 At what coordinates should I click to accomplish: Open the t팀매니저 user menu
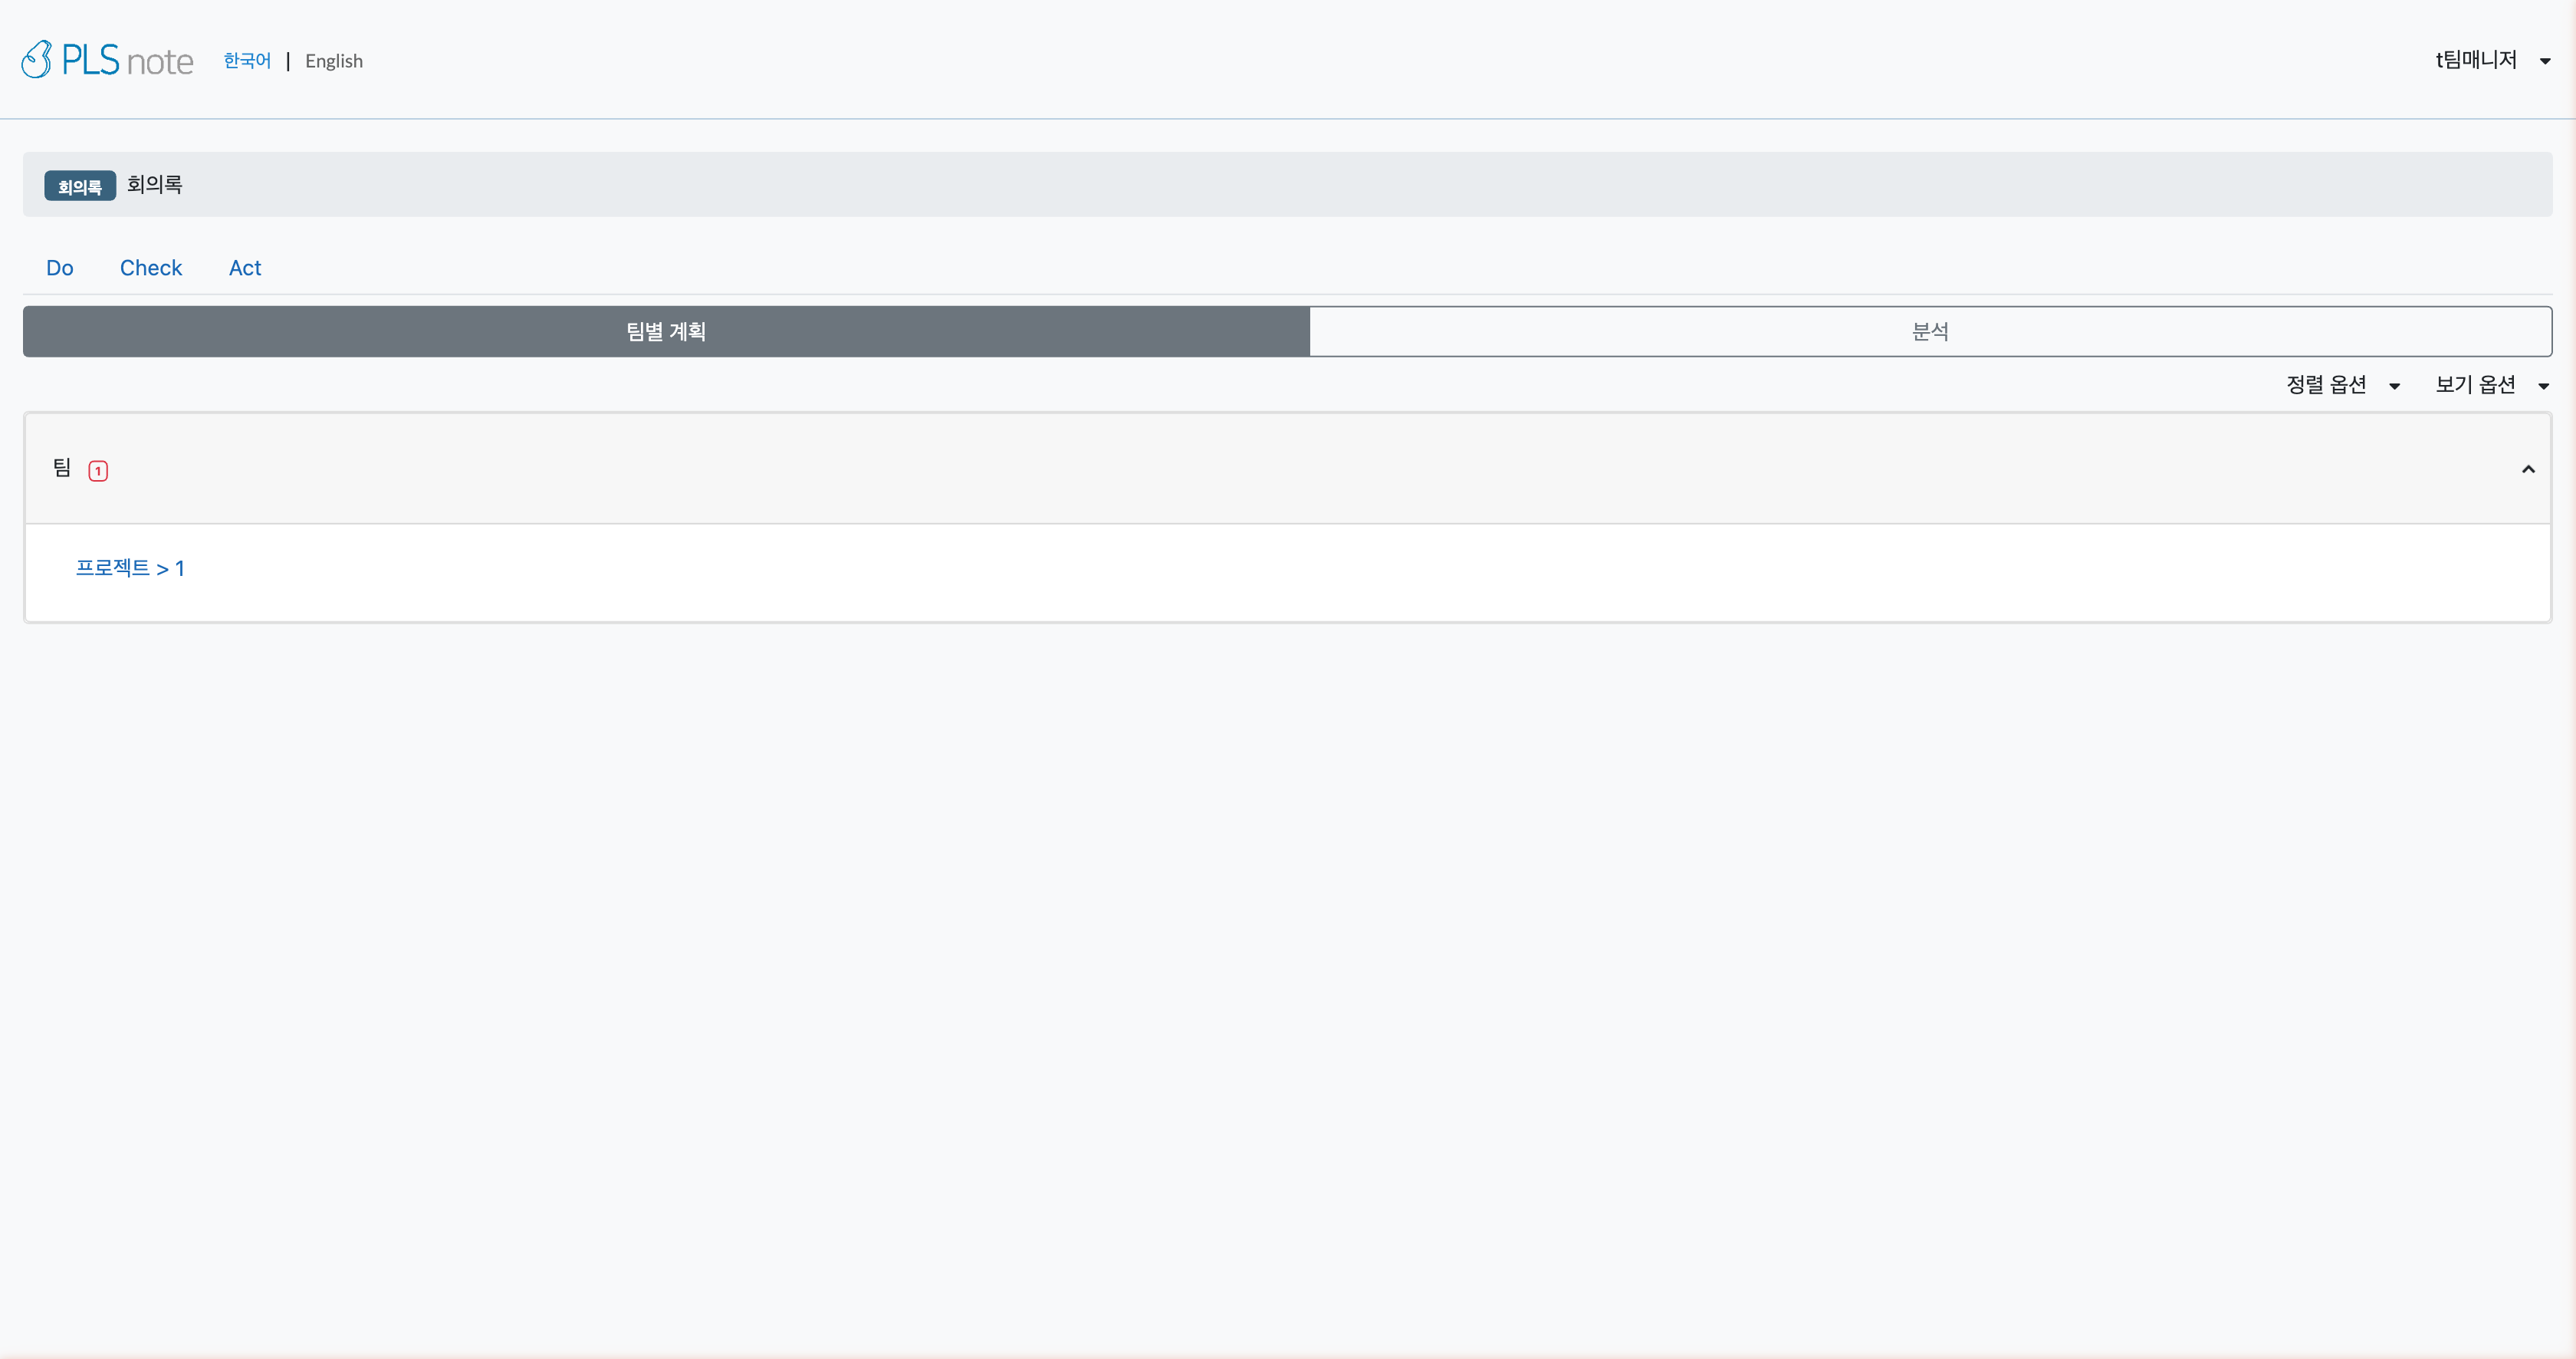(x=2476, y=60)
